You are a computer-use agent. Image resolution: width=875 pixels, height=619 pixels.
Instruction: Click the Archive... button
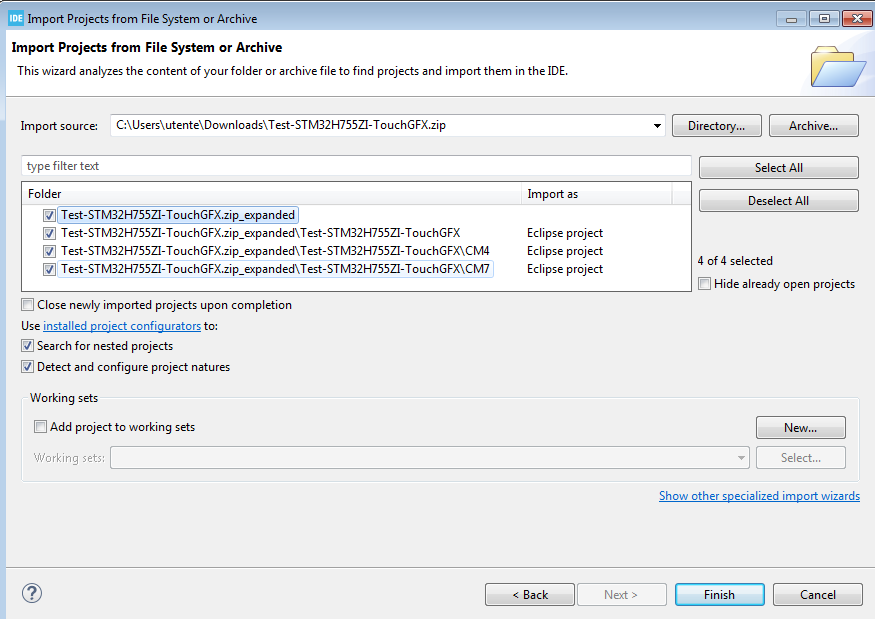(814, 126)
